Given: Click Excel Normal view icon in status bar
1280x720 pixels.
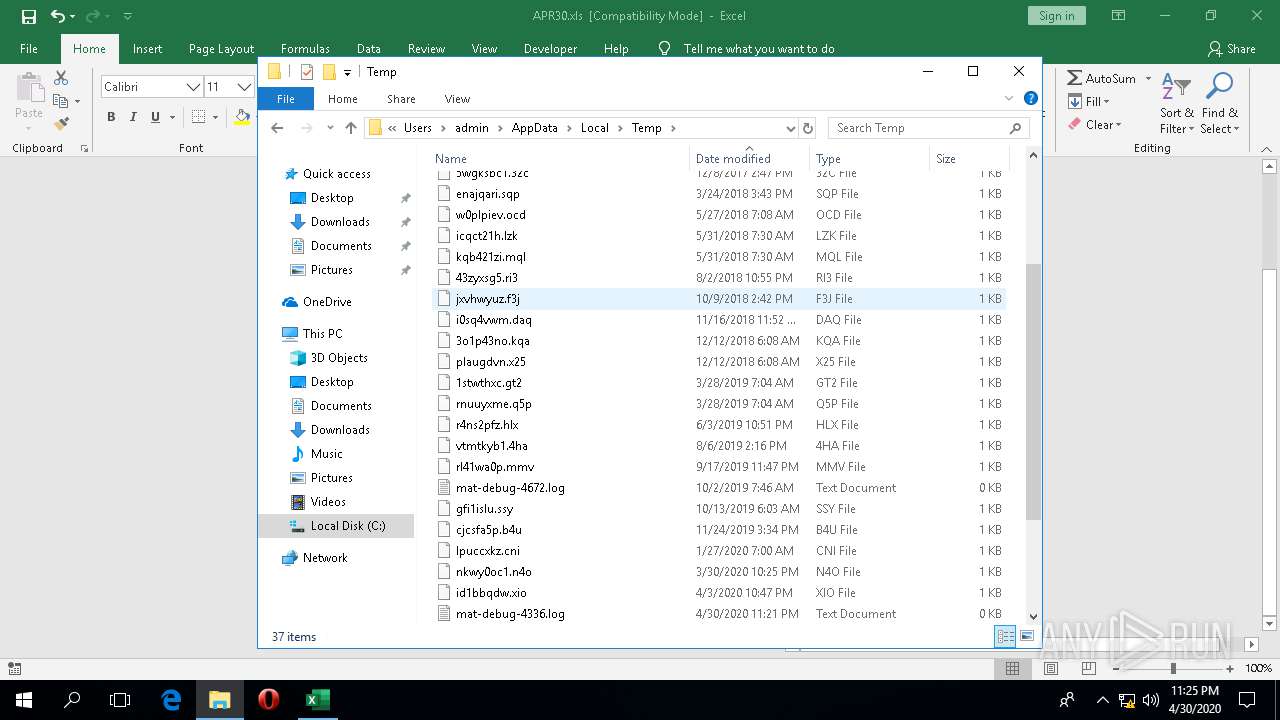Looking at the screenshot, I should [x=1012, y=668].
